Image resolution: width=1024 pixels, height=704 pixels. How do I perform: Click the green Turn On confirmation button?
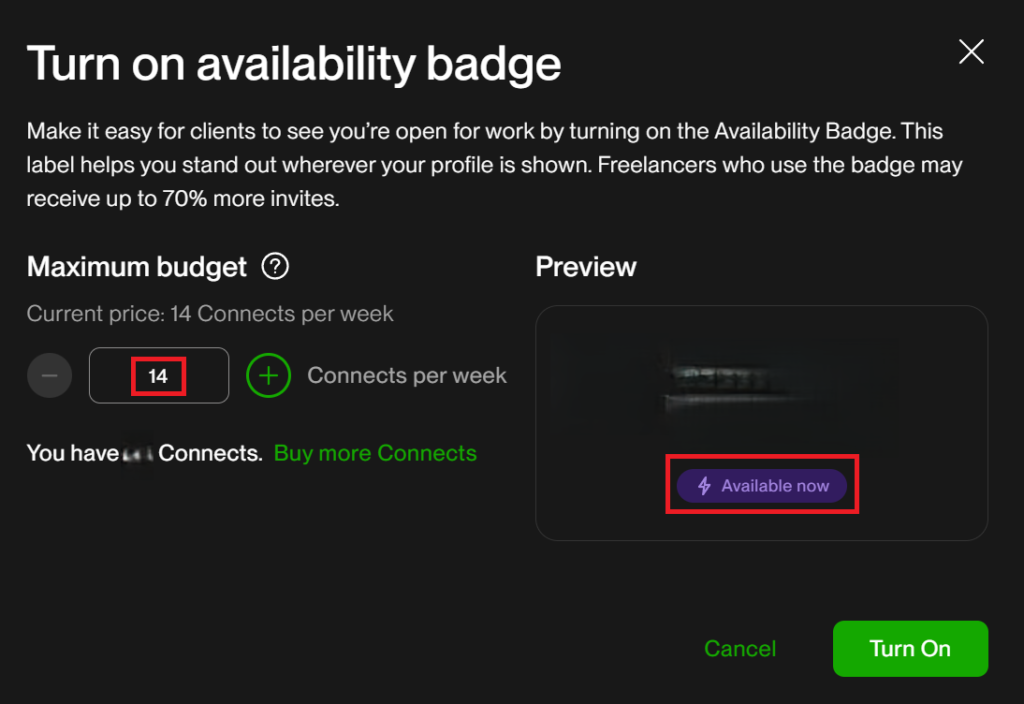point(910,648)
